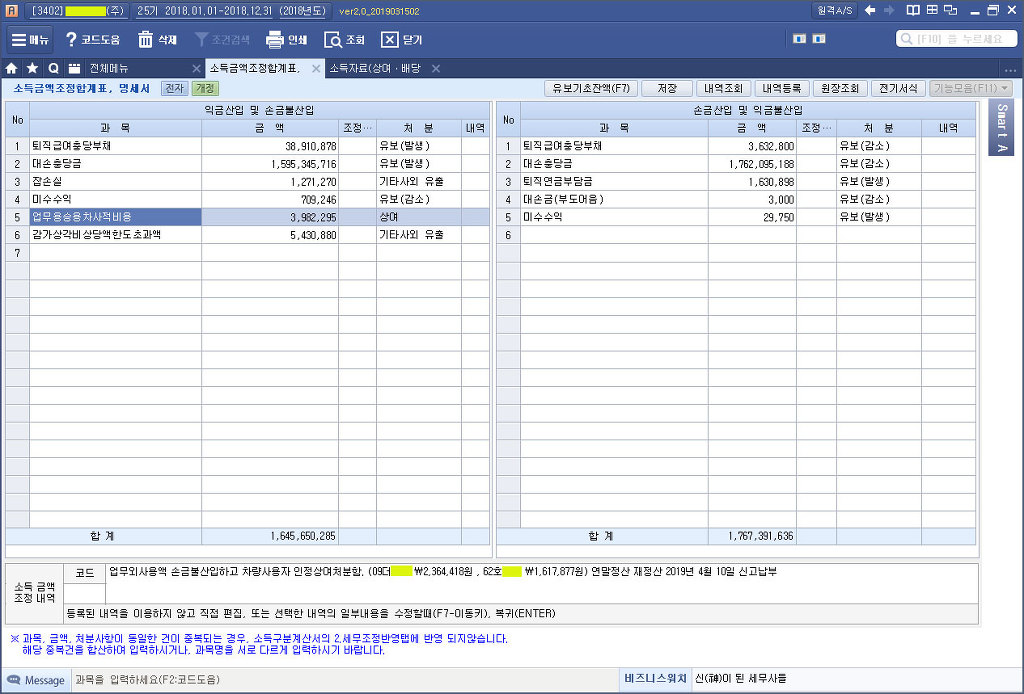Click the 저장 button

[x=667, y=88]
